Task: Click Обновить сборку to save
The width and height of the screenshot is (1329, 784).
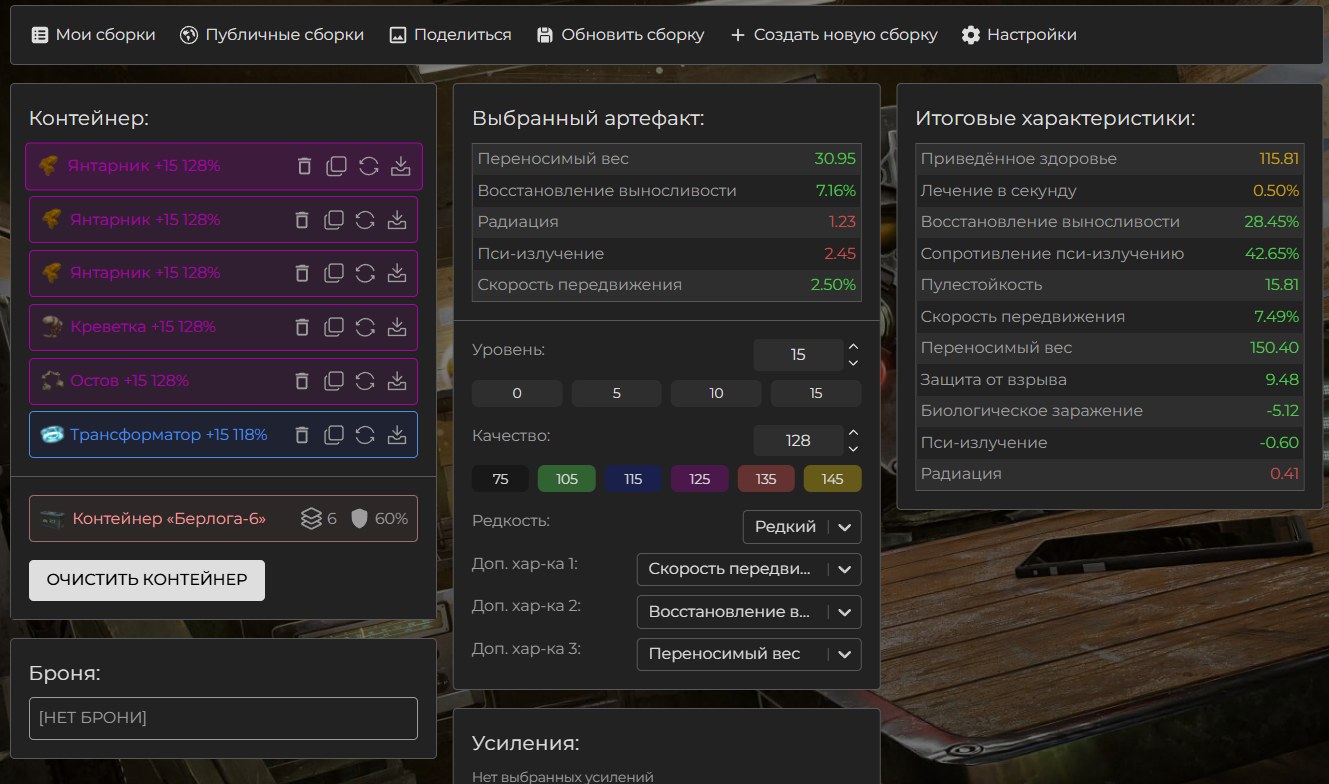Action: (x=620, y=35)
